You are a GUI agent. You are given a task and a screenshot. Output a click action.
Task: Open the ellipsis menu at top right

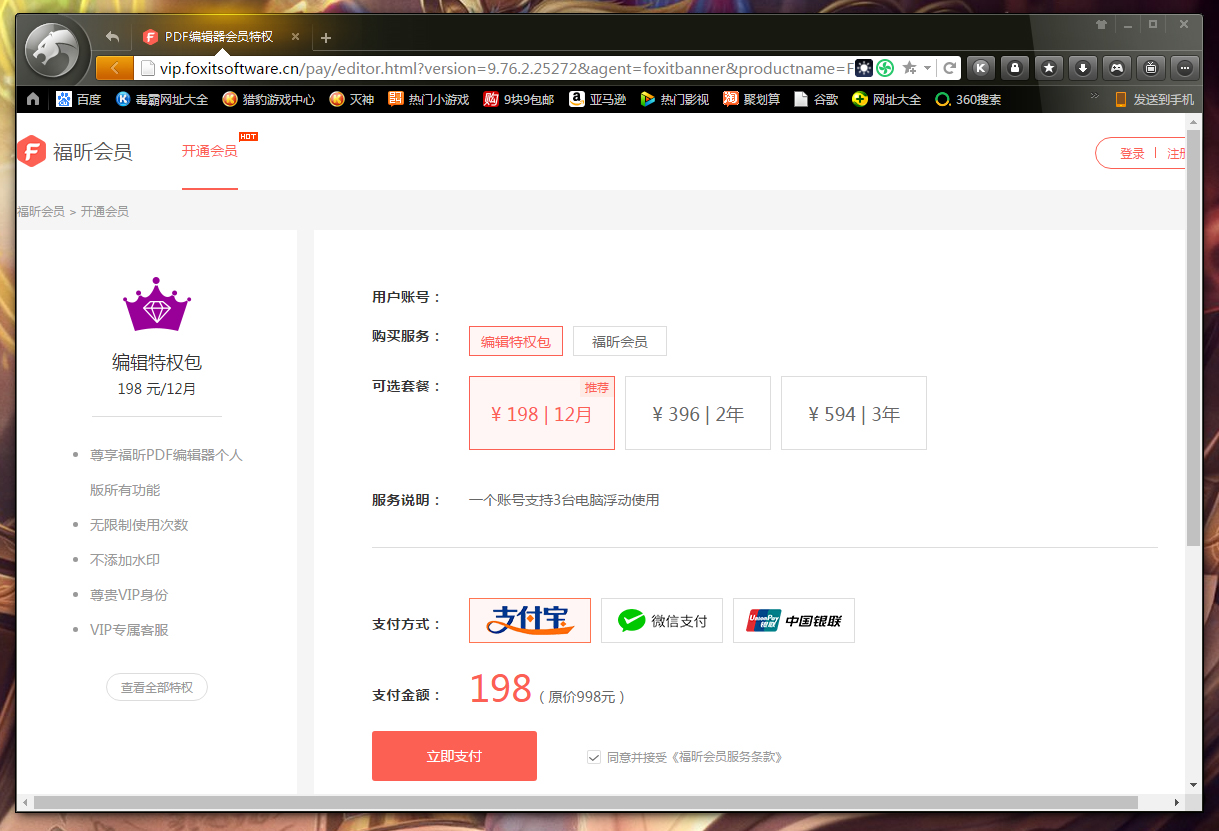coord(1185,68)
